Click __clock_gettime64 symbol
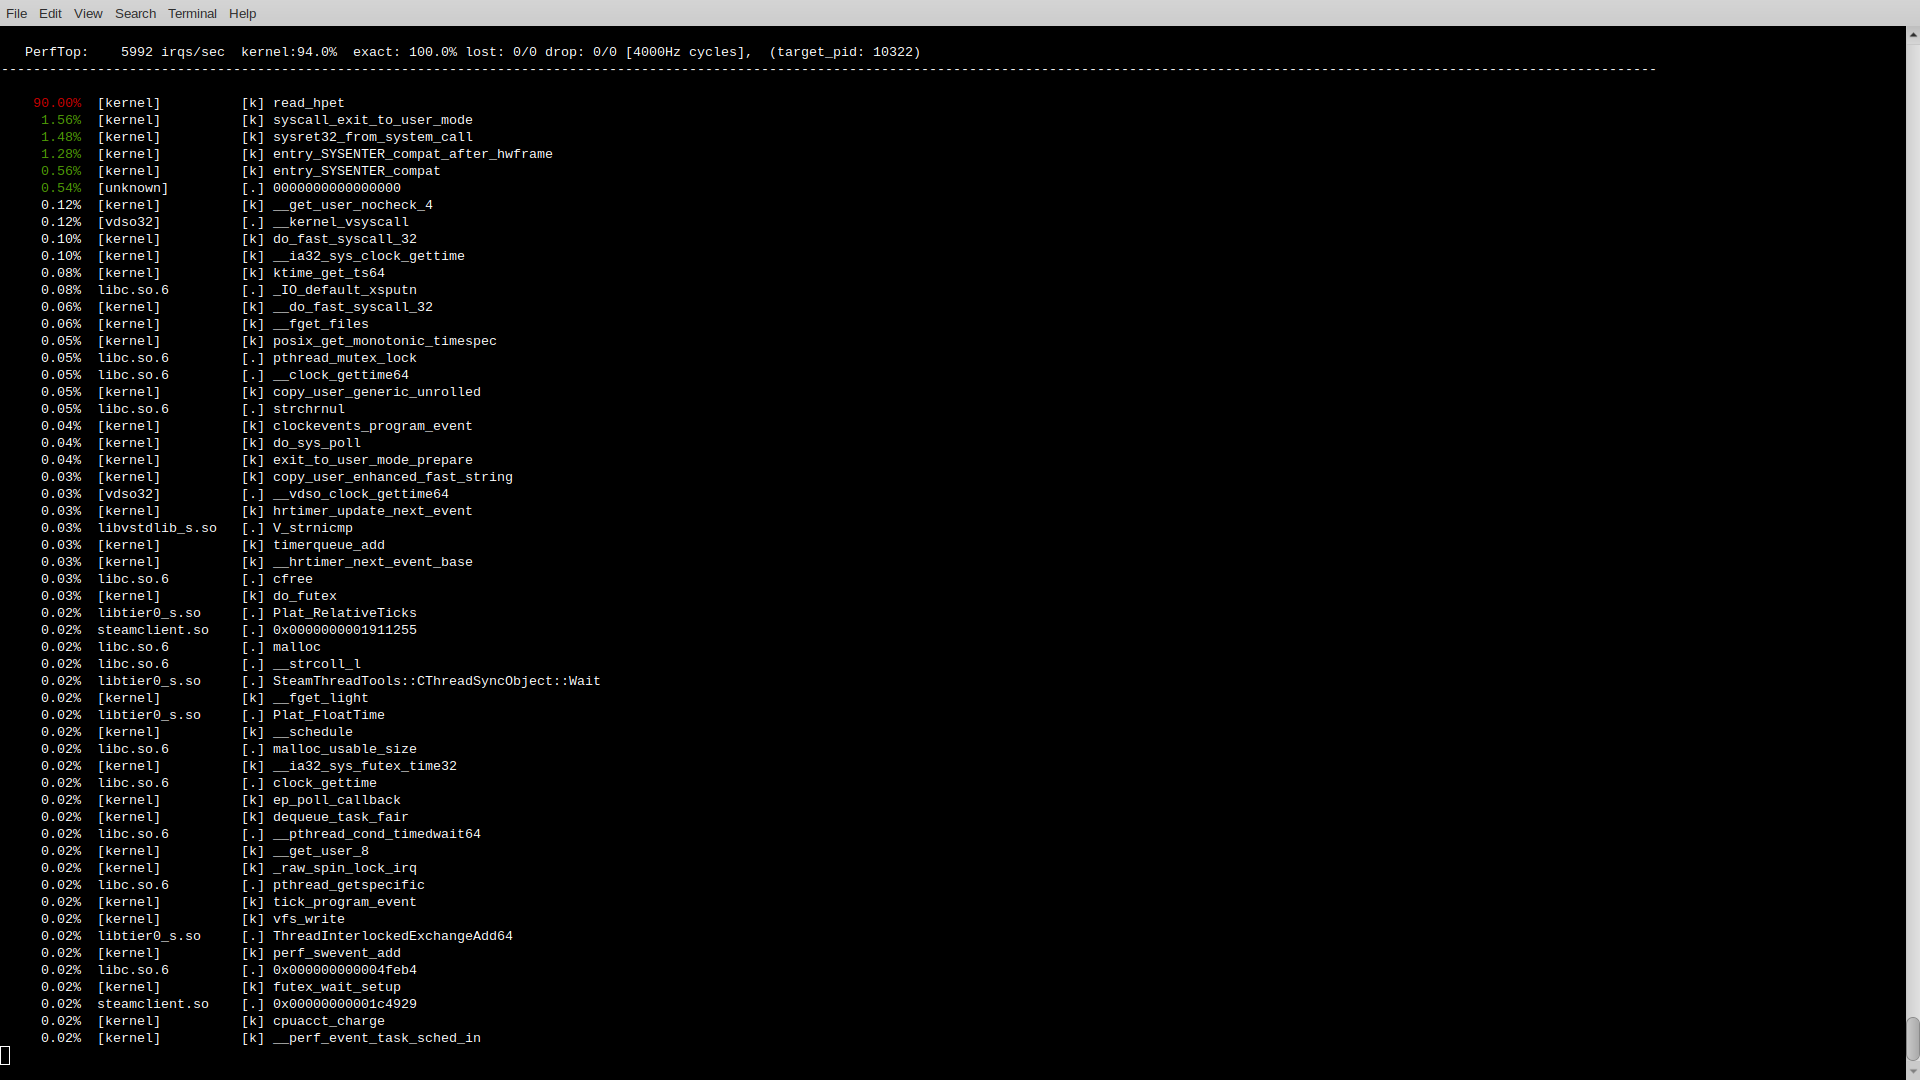Viewport: 1920px width, 1080px height. coord(340,375)
